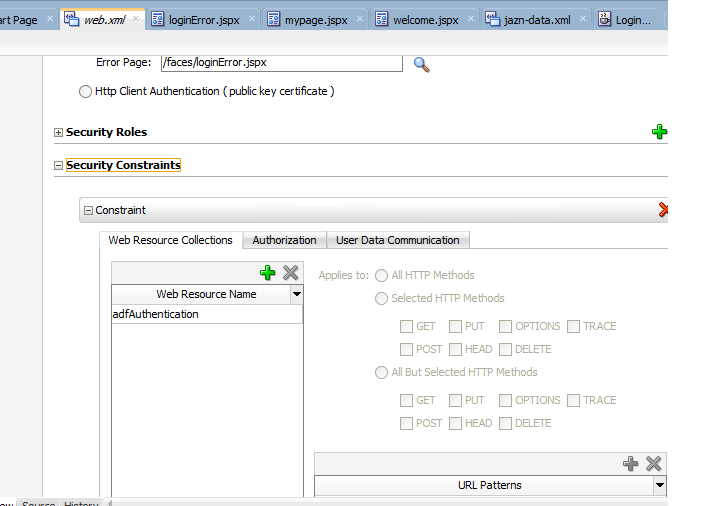This screenshot has height=506, width=719.
Task: Open URL Patterns column dropdown arrow
Action: pos(660,485)
